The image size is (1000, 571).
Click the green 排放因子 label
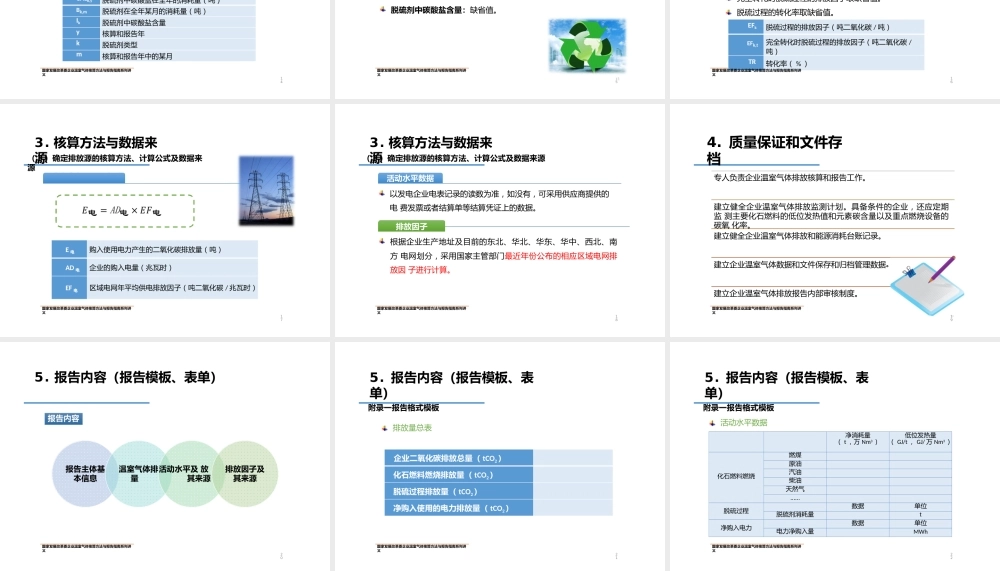coord(411,226)
